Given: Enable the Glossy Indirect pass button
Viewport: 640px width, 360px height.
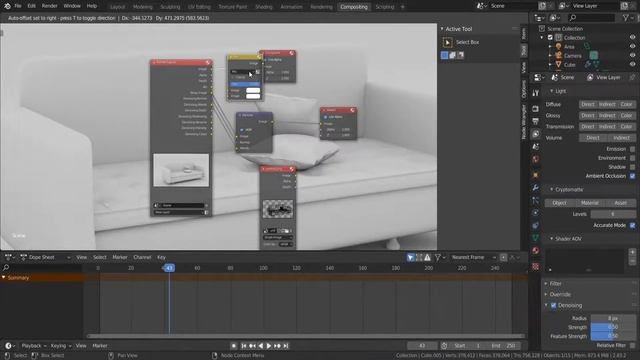Looking at the screenshot, I should click(607, 116).
